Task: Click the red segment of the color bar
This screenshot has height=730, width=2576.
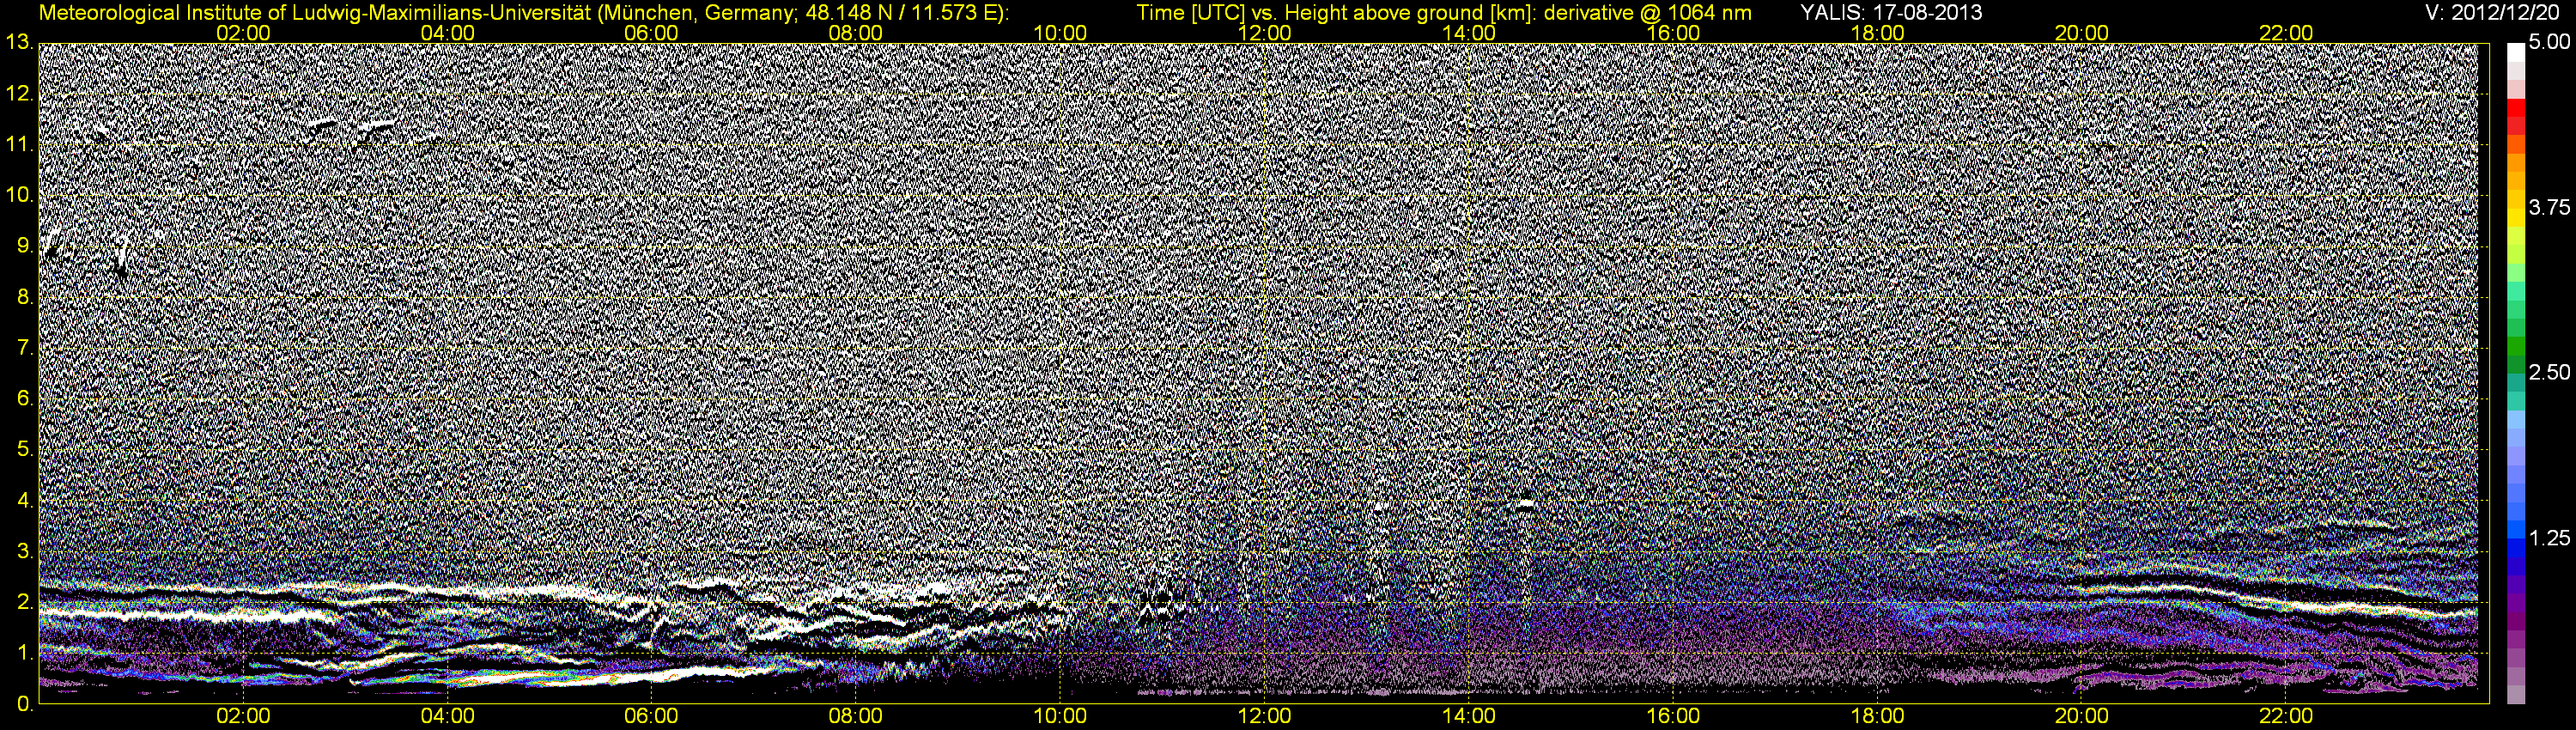Action: tap(2515, 108)
